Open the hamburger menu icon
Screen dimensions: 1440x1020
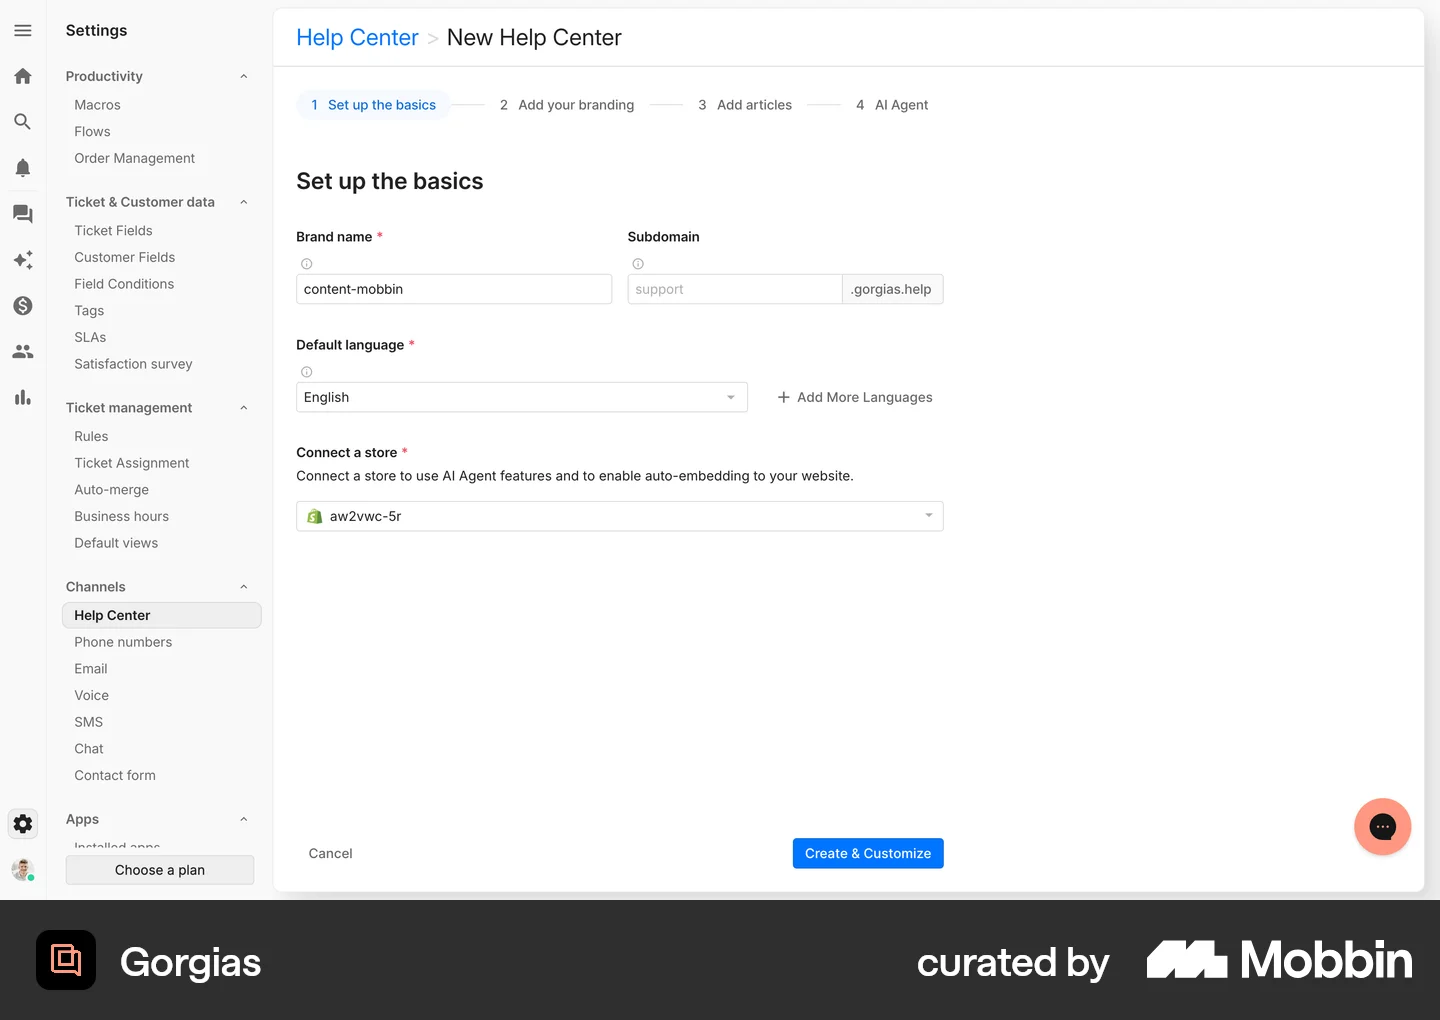[x=23, y=31]
